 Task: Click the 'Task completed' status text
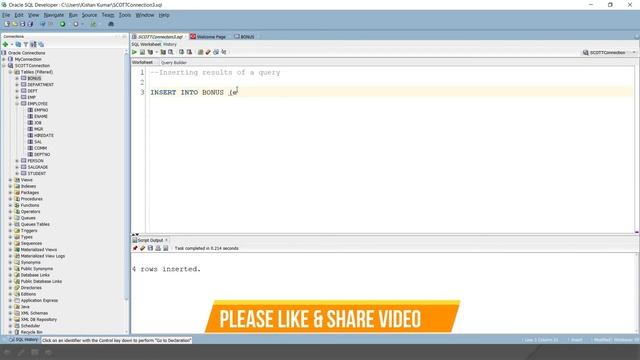[x=207, y=248]
